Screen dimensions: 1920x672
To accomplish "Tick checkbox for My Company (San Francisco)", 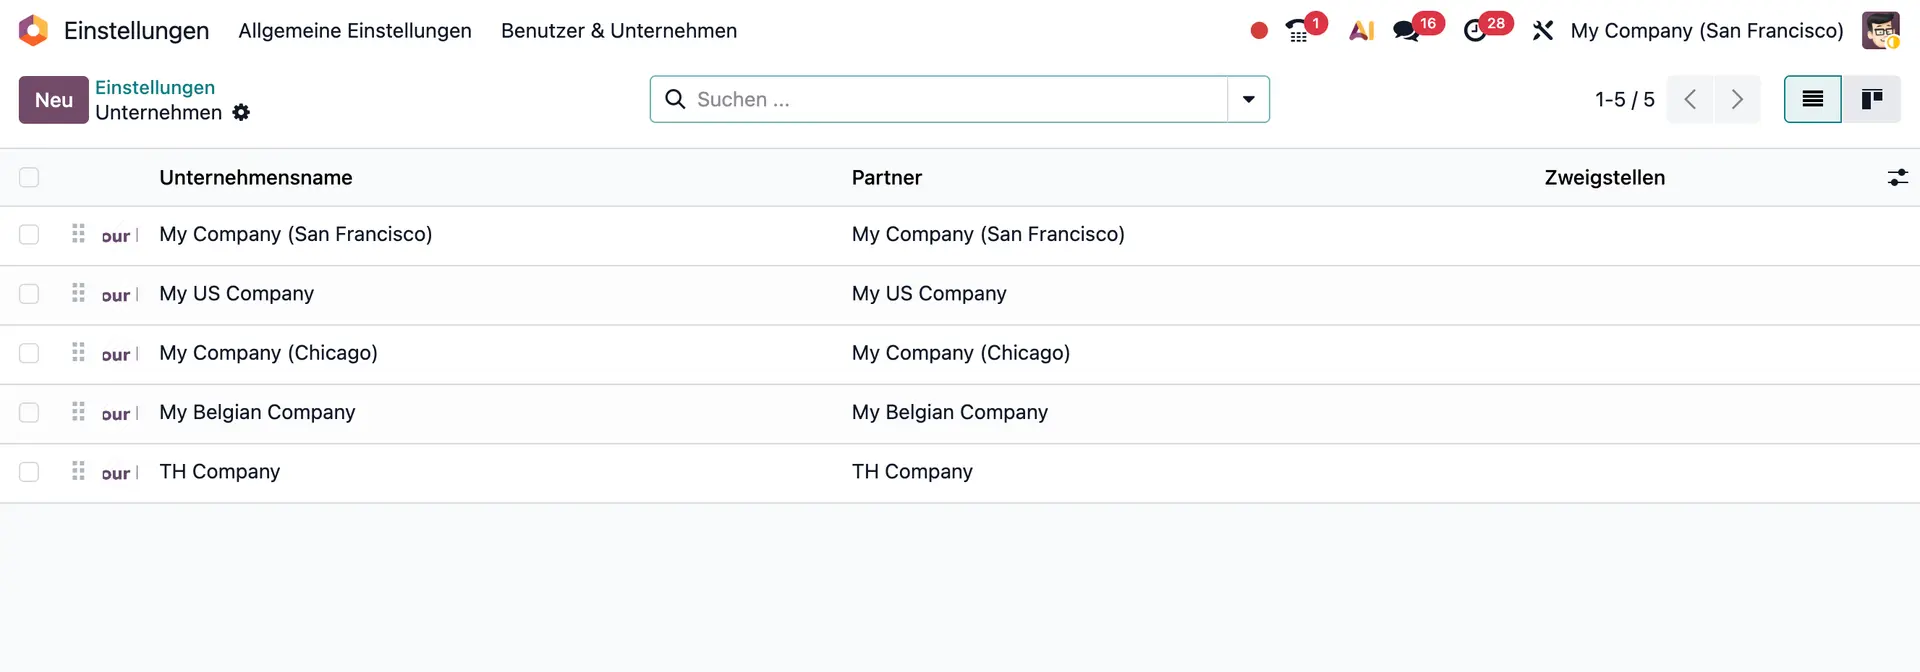I will point(29,234).
